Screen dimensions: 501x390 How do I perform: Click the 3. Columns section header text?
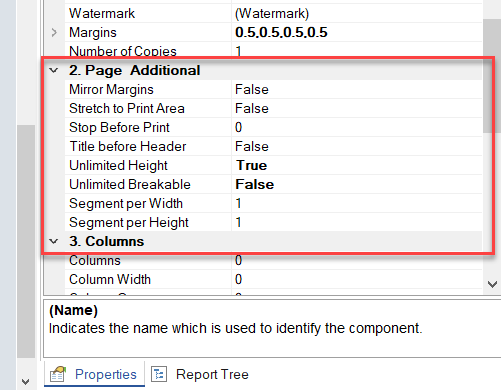pyautogui.click(x=107, y=241)
